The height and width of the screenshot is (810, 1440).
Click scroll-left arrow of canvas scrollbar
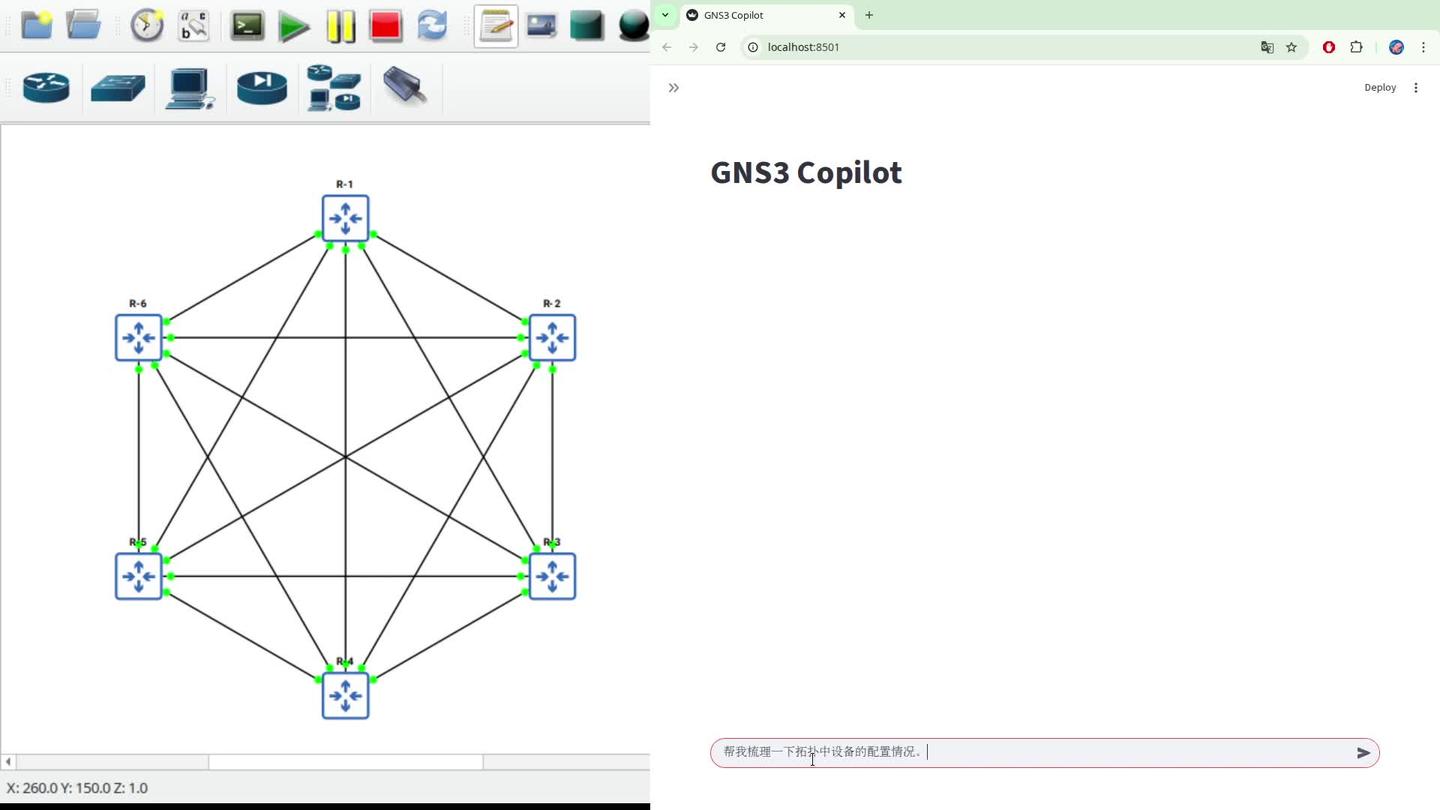(x=8, y=762)
